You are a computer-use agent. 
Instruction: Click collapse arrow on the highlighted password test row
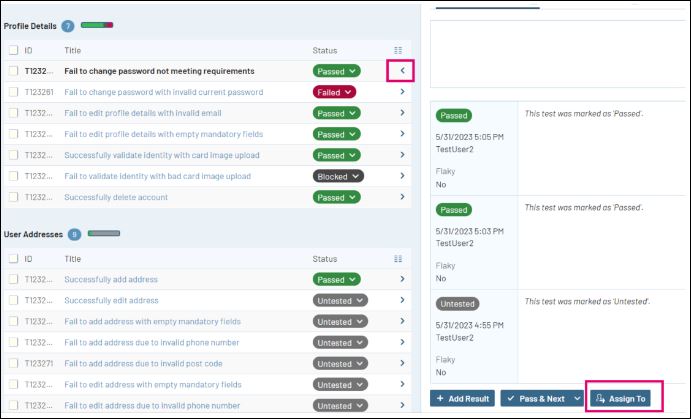point(401,71)
